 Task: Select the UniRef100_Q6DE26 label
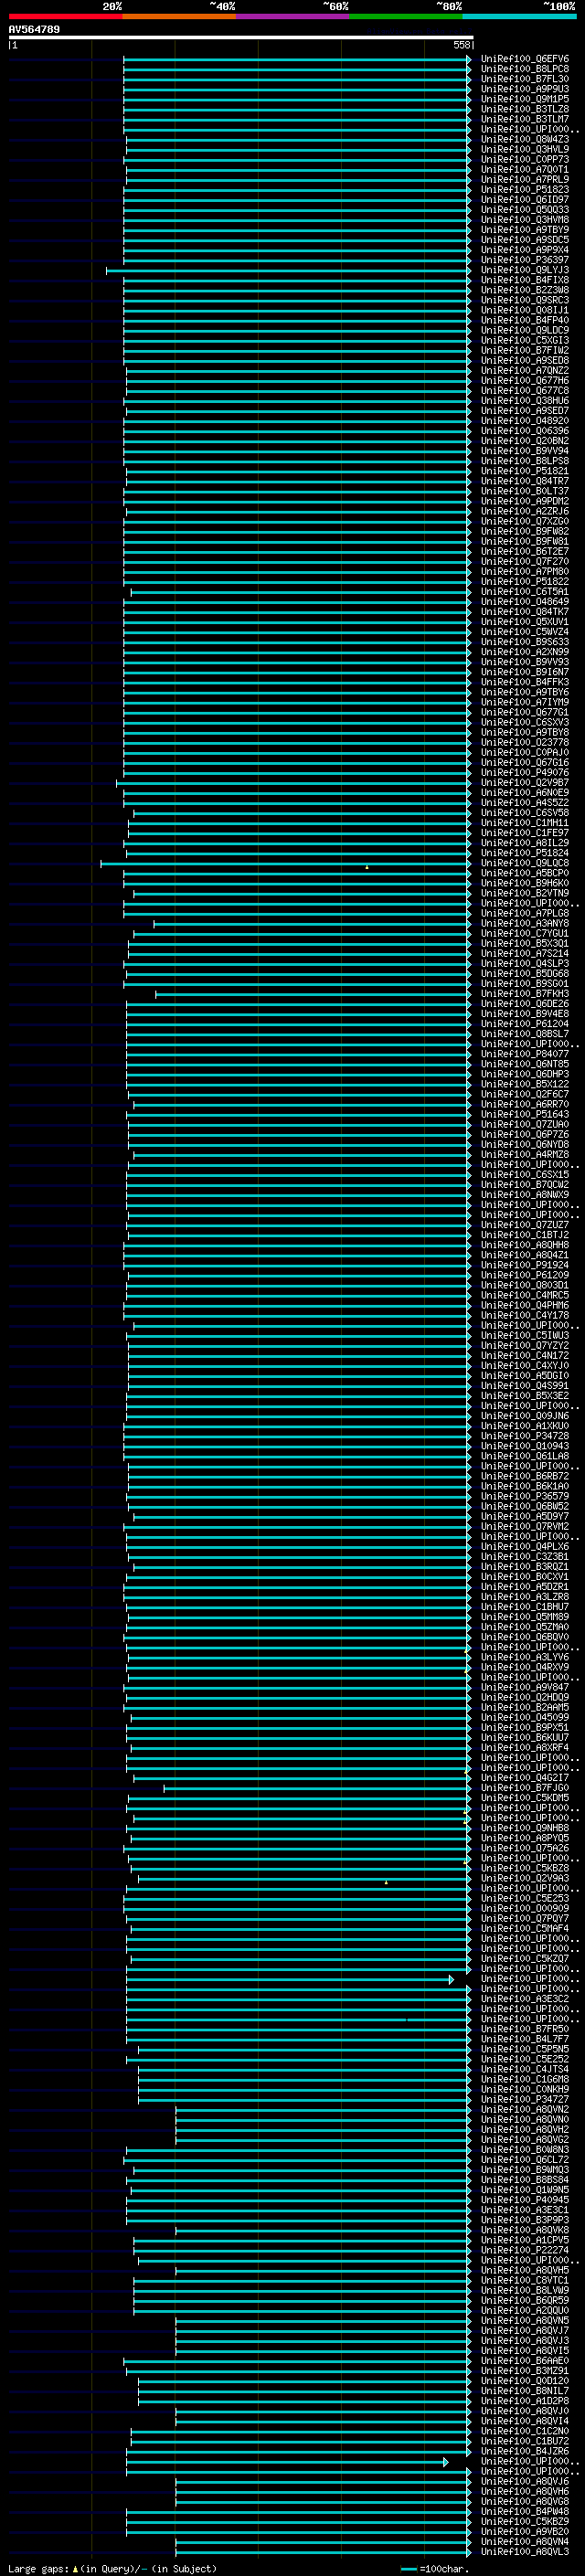(524, 1004)
